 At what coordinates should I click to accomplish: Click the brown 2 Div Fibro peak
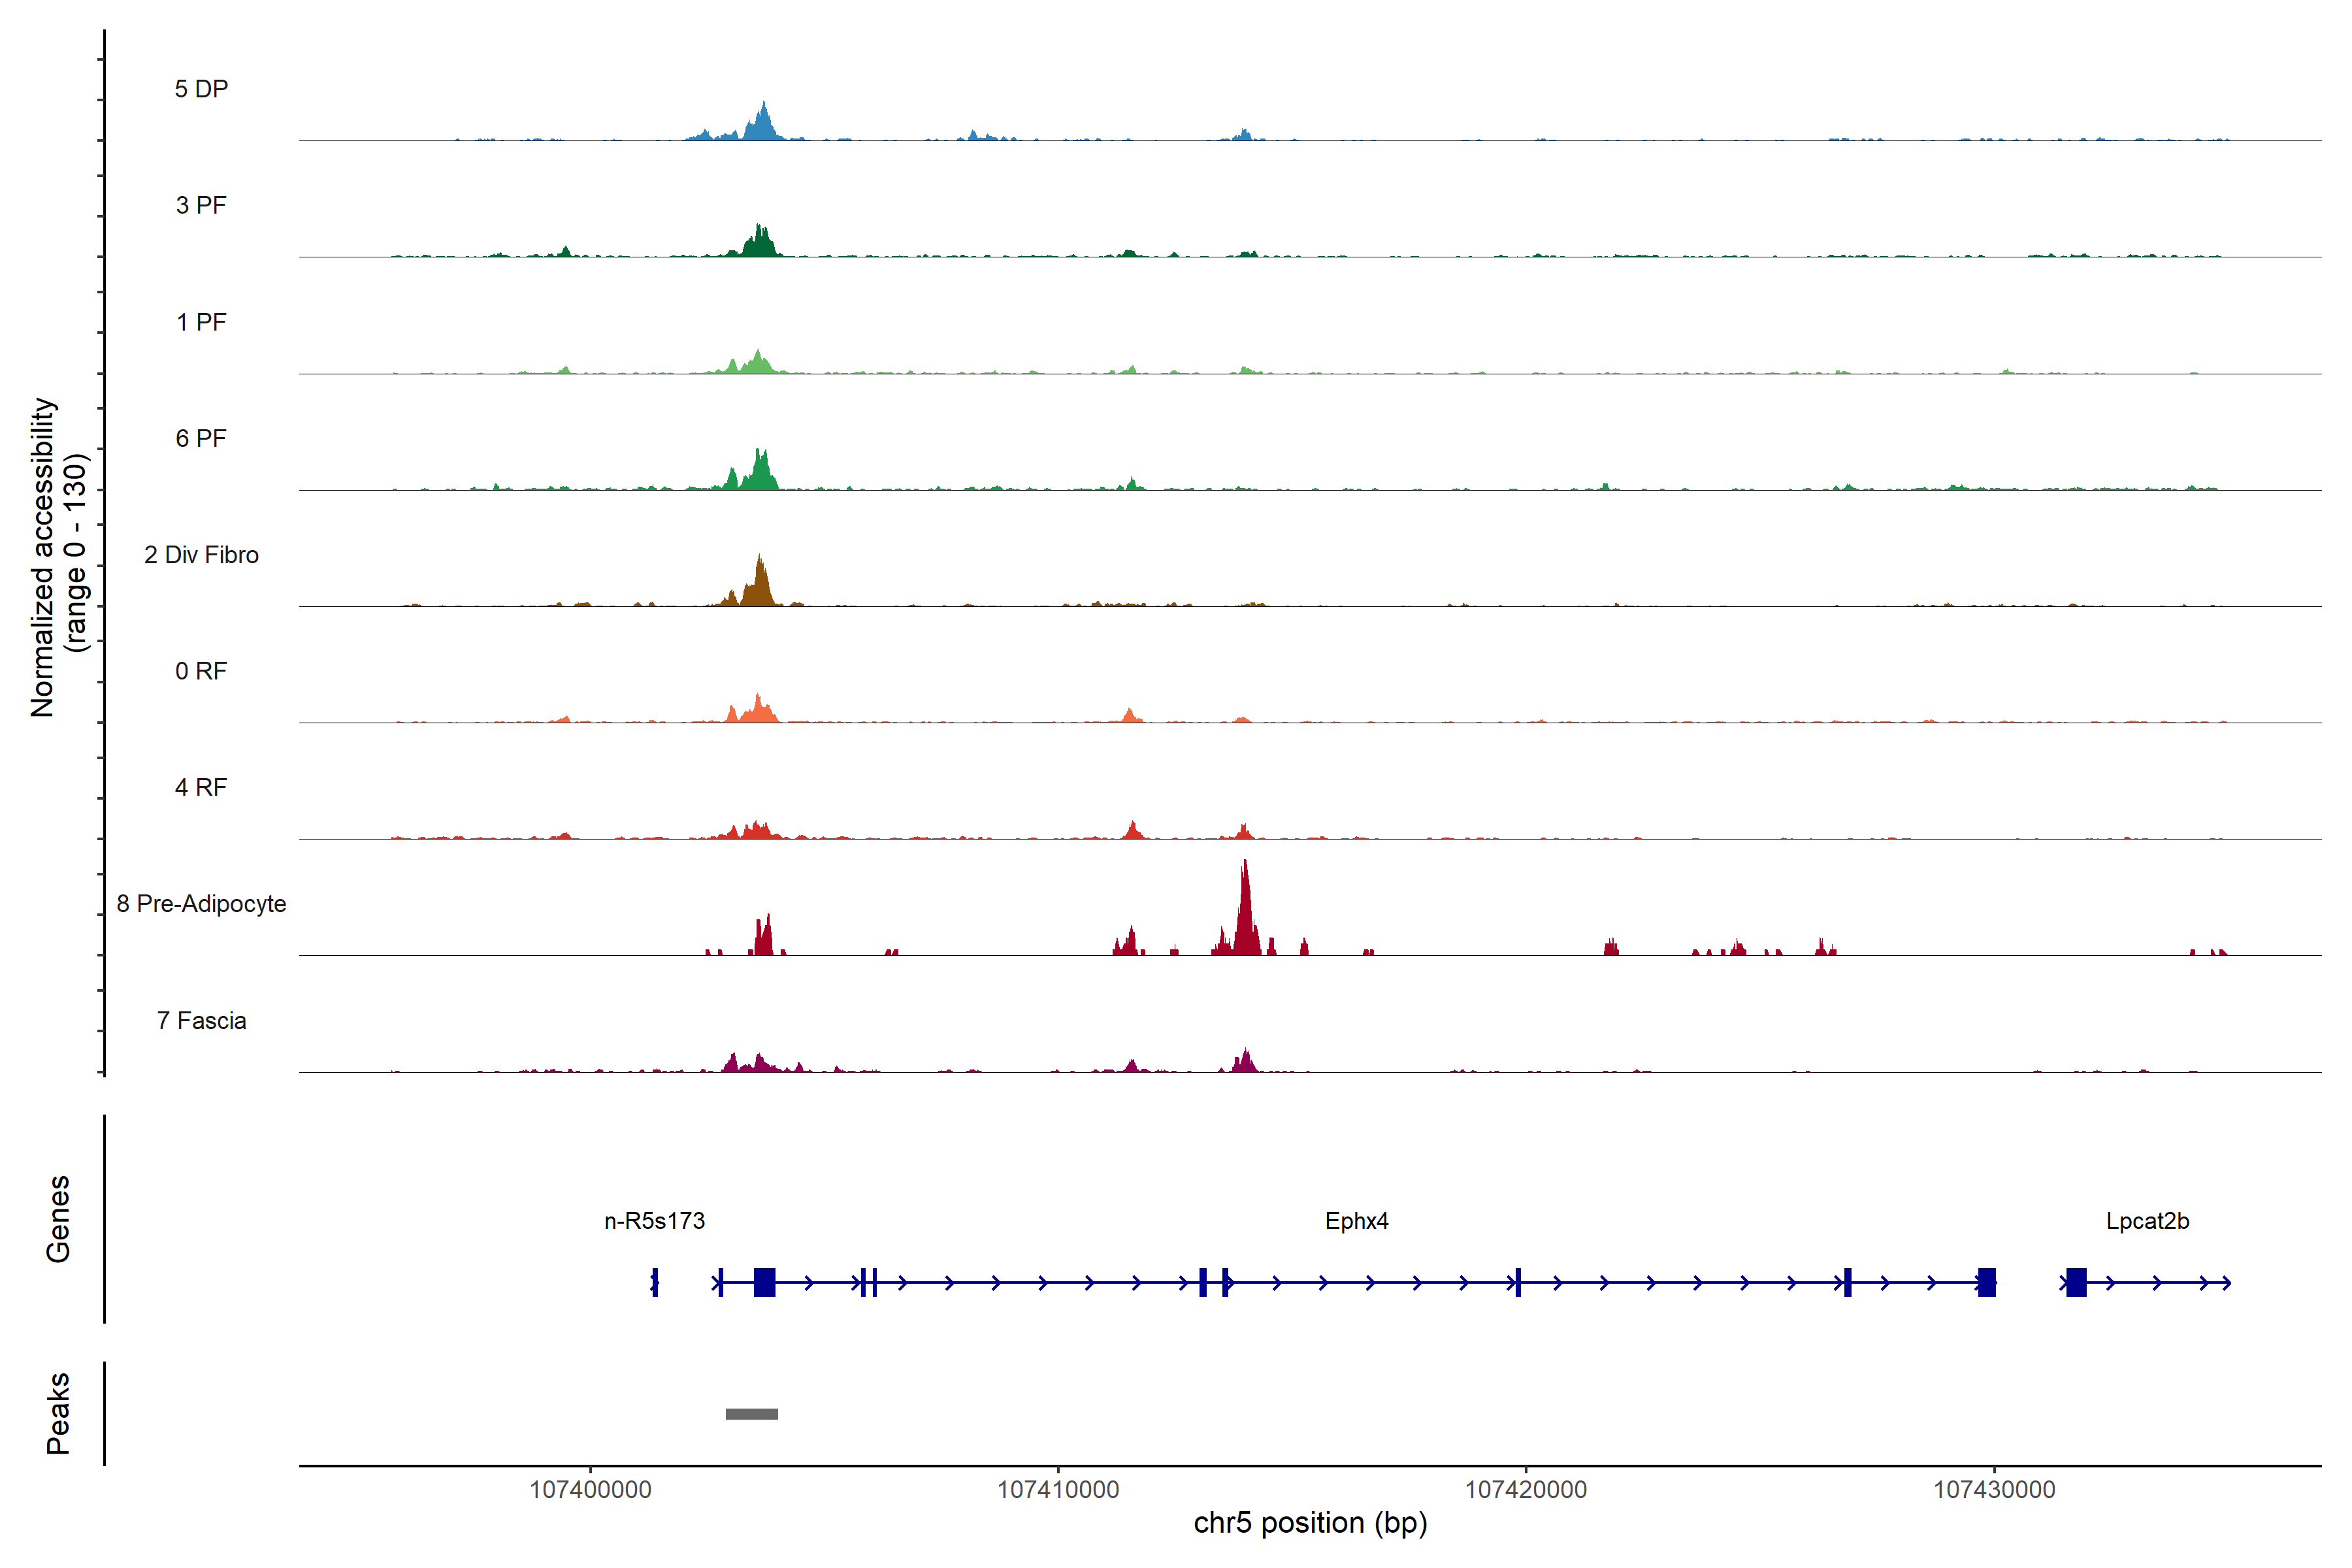click(x=760, y=585)
